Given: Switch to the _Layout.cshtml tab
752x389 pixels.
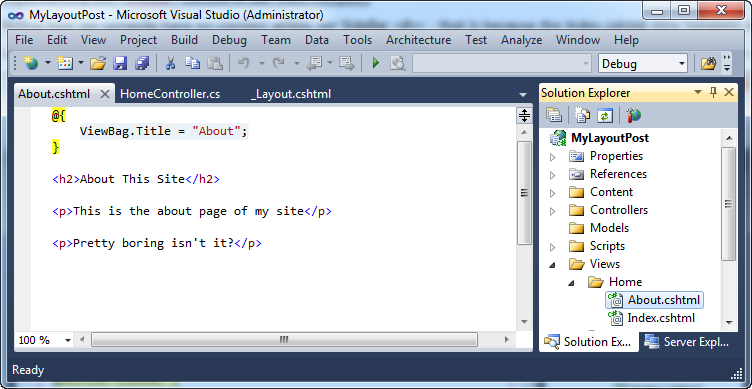Looking at the screenshot, I should click(291, 94).
